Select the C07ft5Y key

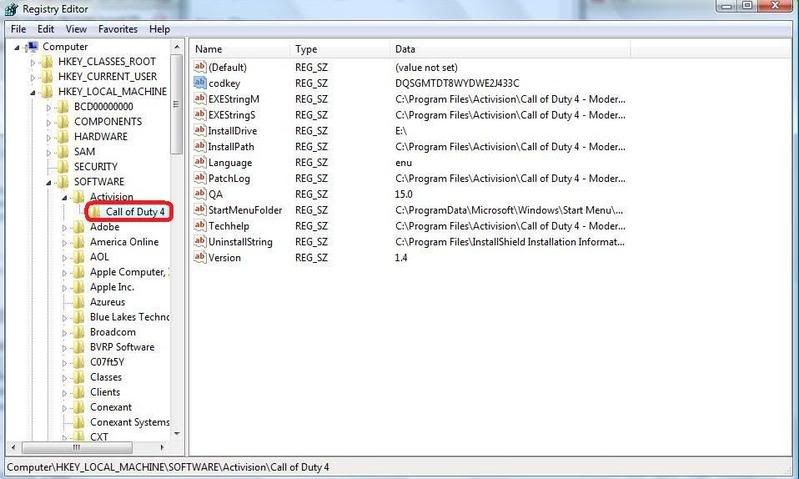tap(107, 362)
